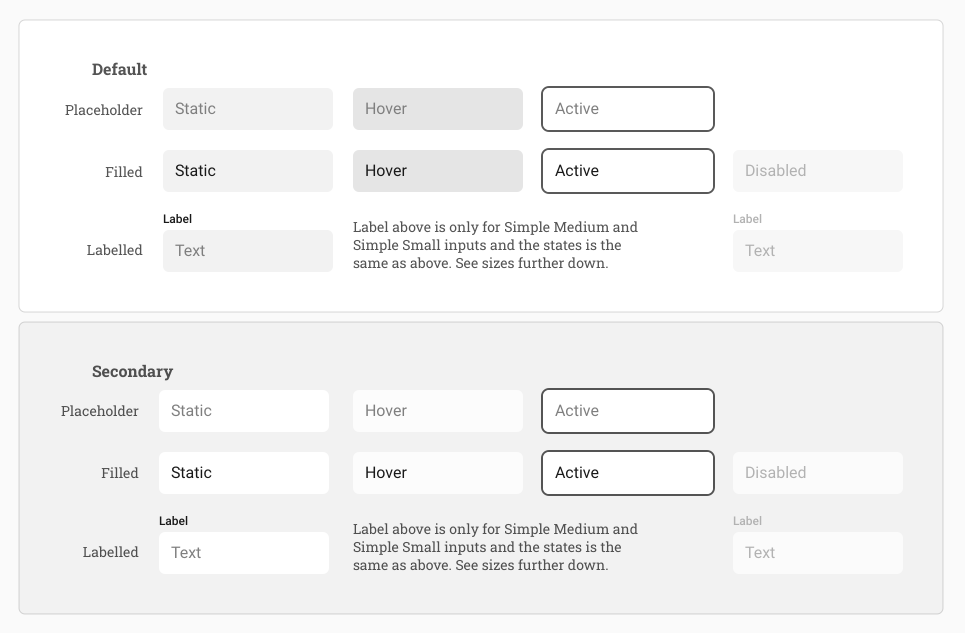Click the Default section heading
Image resolution: width=965 pixels, height=633 pixels.
(x=119, y=69)
